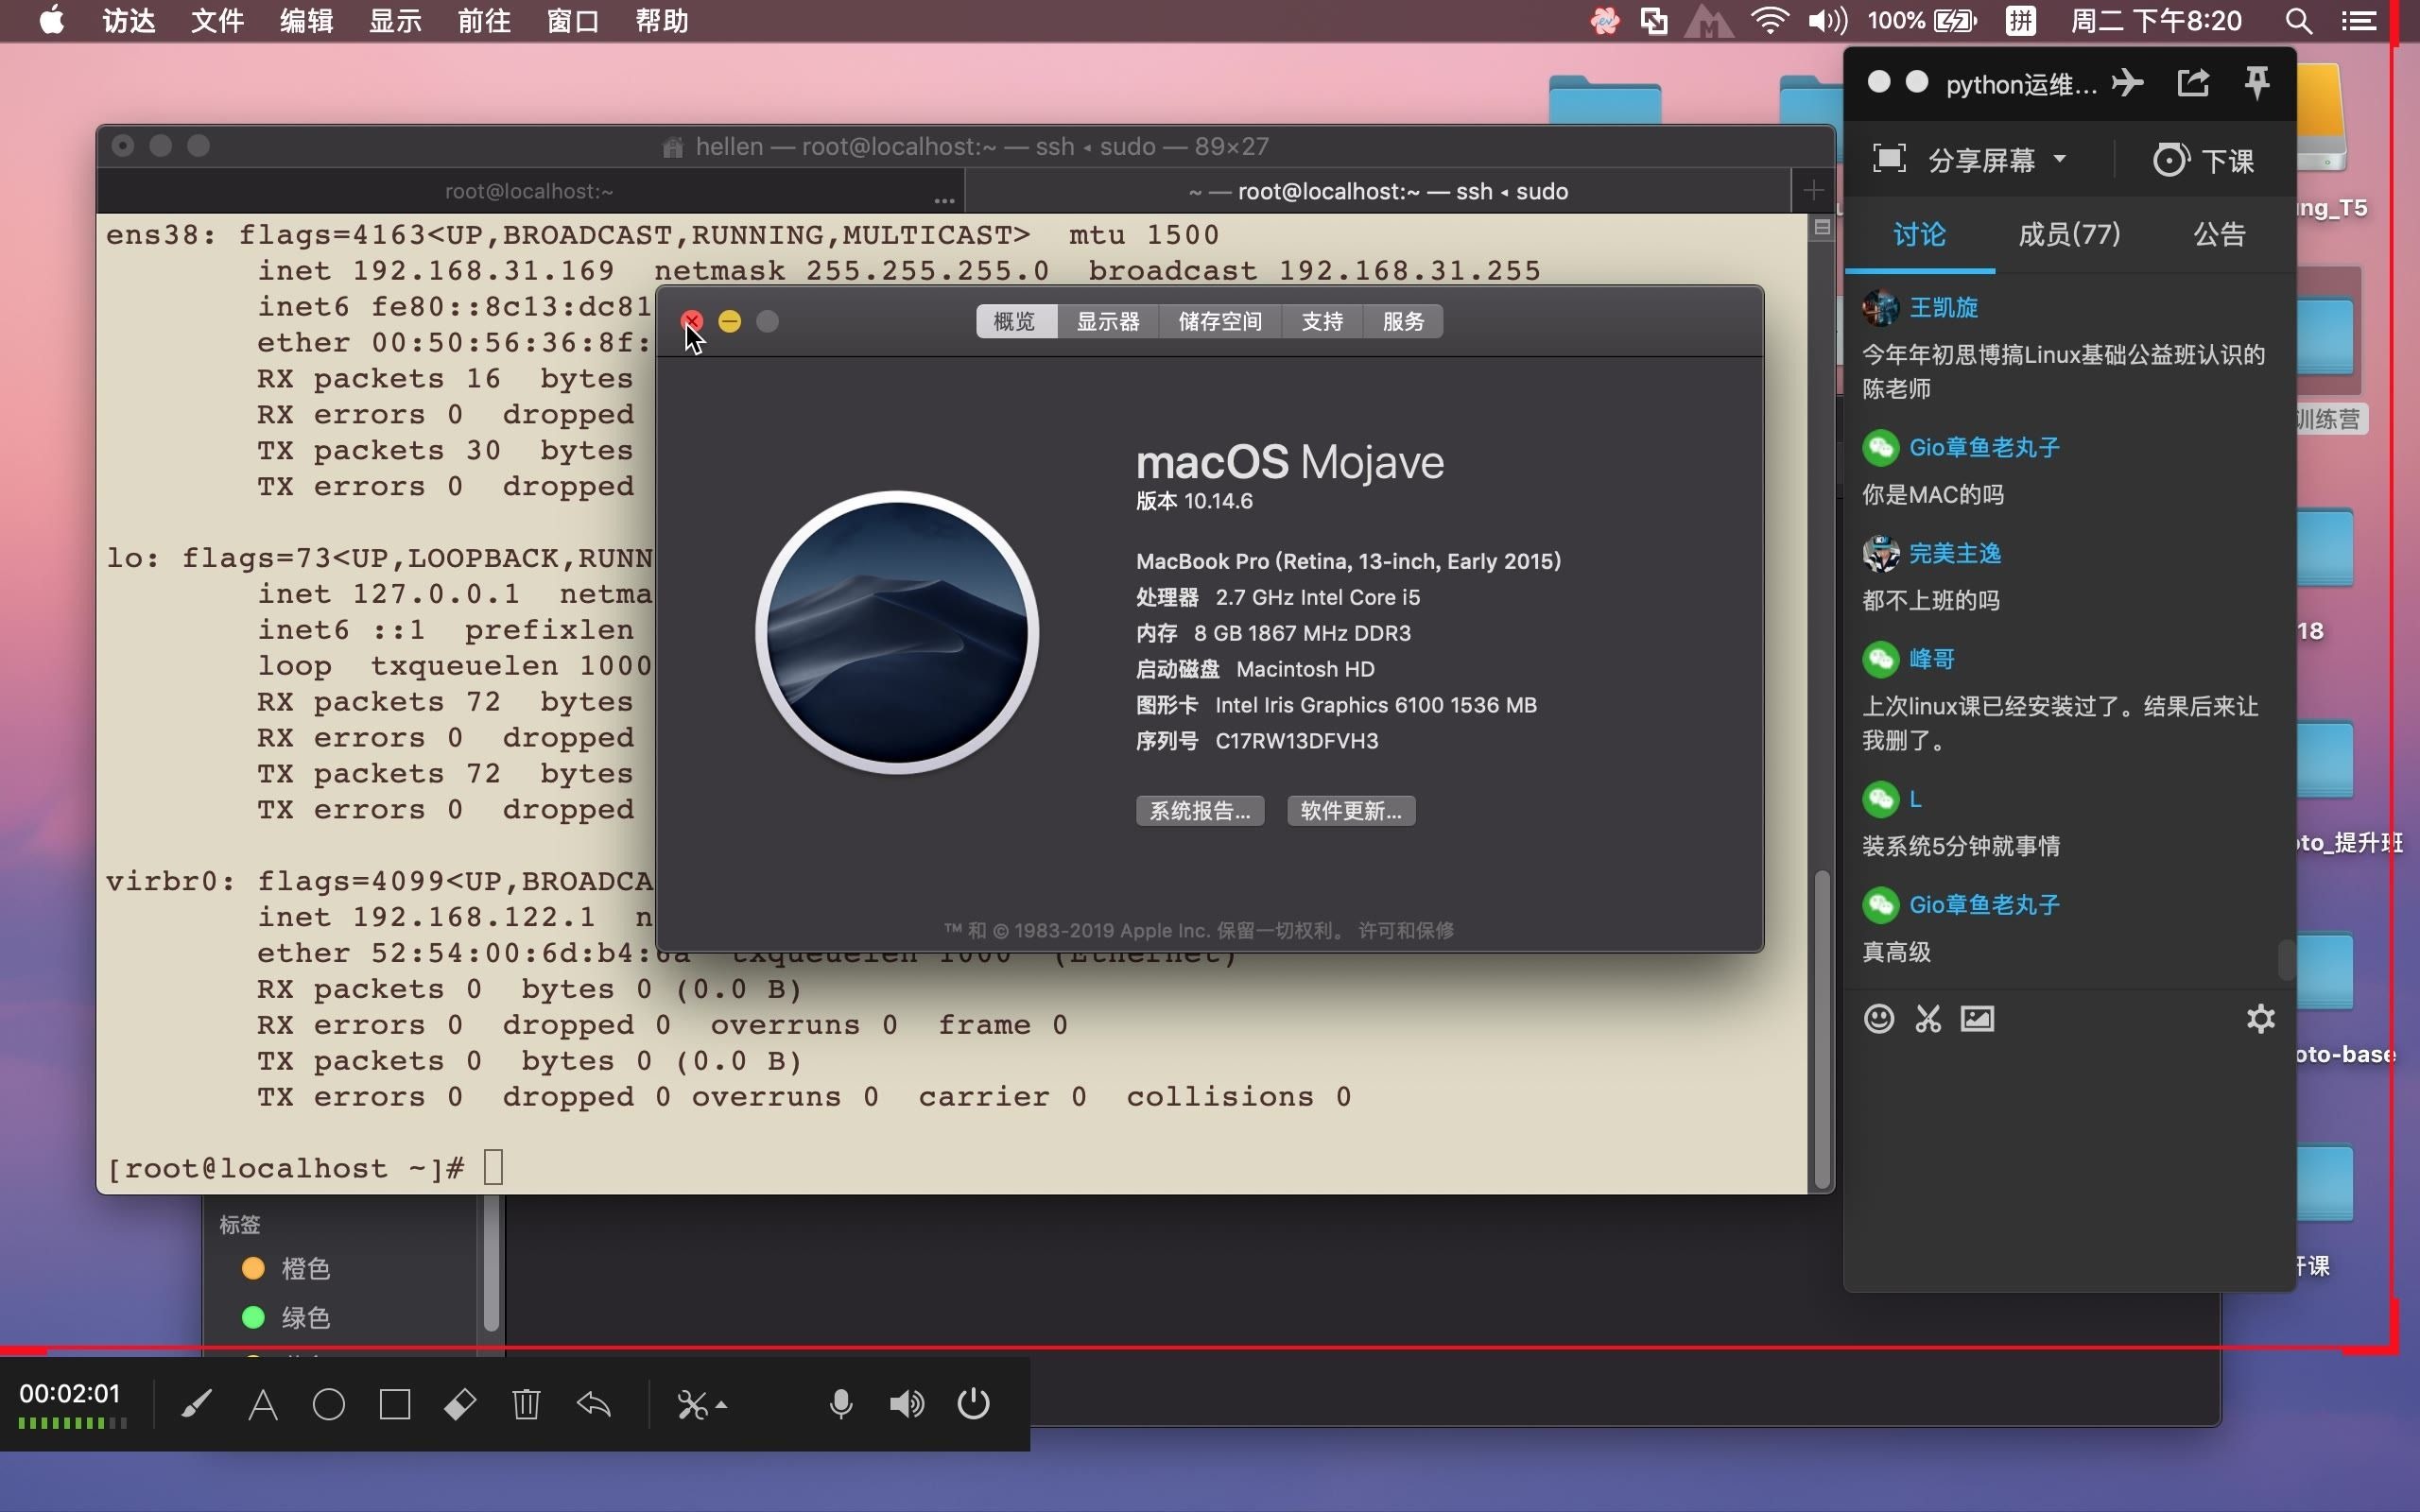Screen dimensions: 2420x1512
Task: Click the power button to stop recording
Action: (x=974, y=1404)
